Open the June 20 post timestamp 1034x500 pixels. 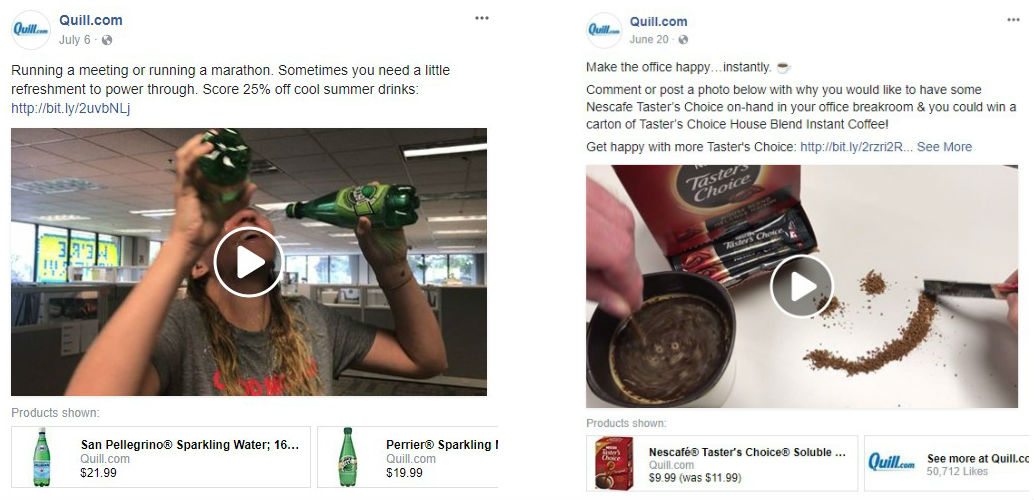point(648,40)
